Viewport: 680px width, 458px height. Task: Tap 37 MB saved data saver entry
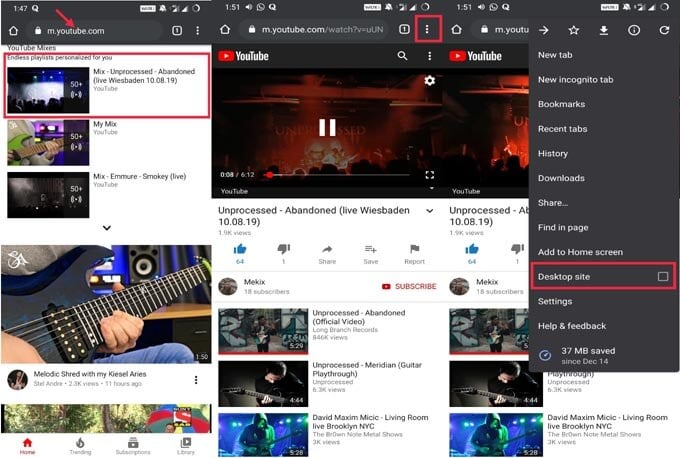click(x=604, y=356)
